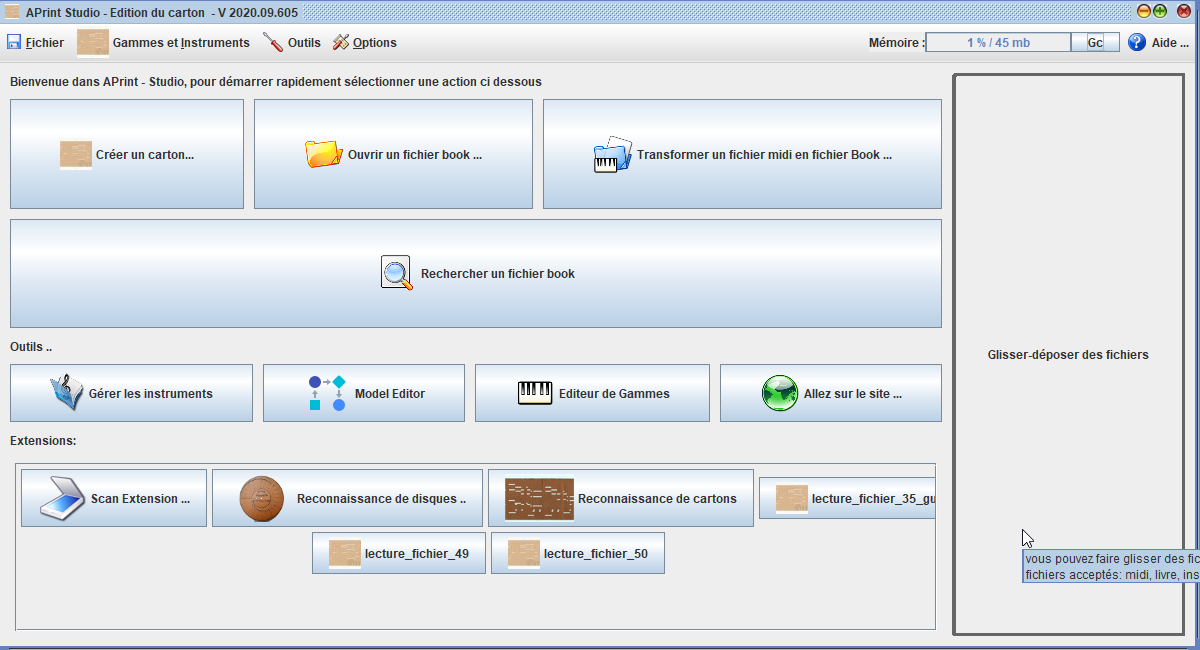Click the Créer un carton button
The height and width of the screenshot is (650, 1200).
pyautogui.click(x=127, y=154)
